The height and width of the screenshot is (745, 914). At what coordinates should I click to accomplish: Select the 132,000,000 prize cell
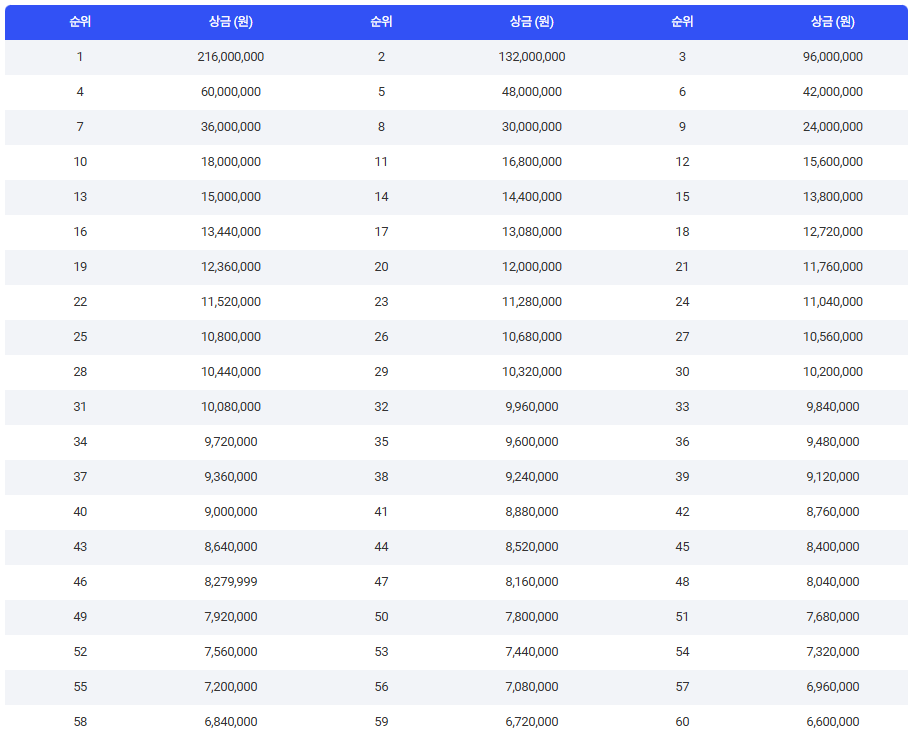[532, 57]
